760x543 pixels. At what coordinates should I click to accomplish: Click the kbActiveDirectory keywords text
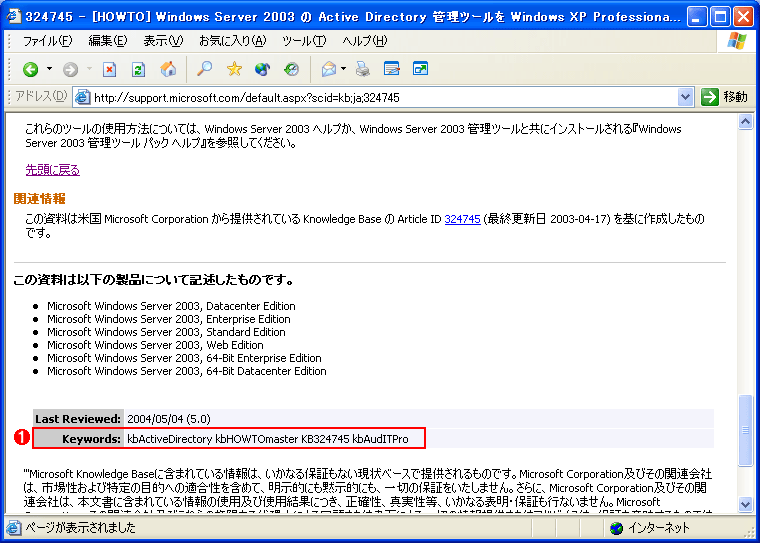[170, 439]
